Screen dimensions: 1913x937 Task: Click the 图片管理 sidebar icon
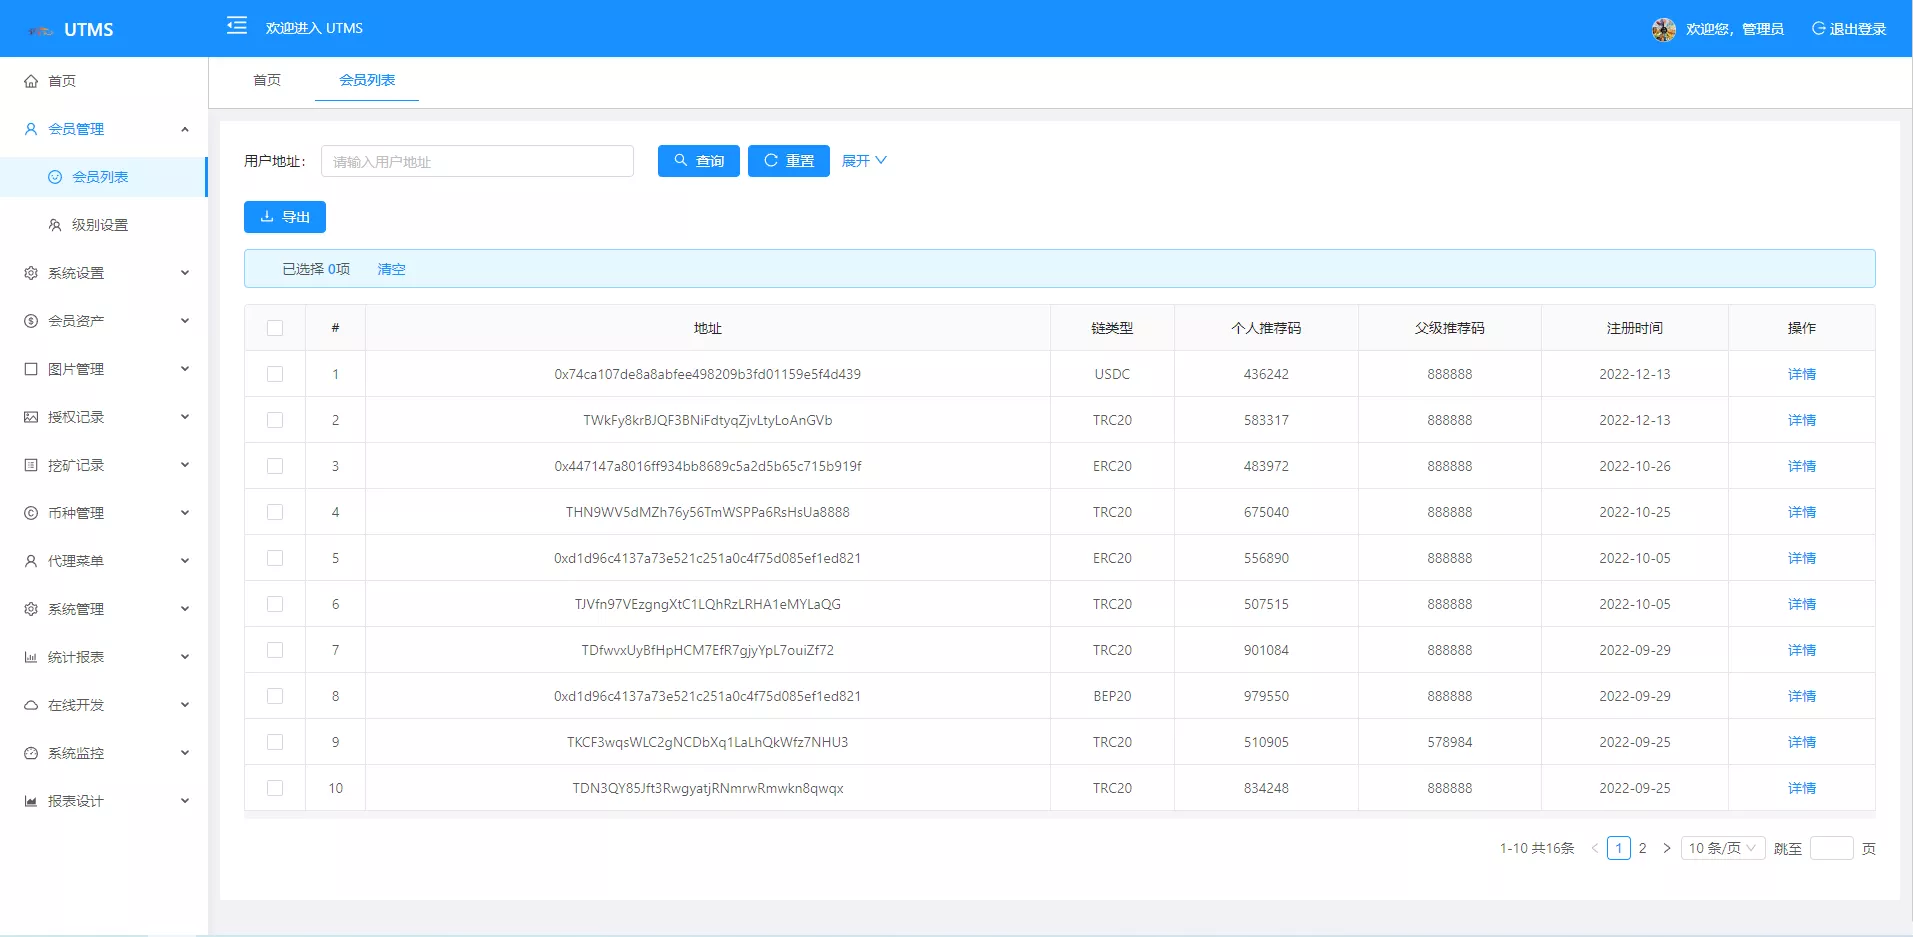(31, 369)
